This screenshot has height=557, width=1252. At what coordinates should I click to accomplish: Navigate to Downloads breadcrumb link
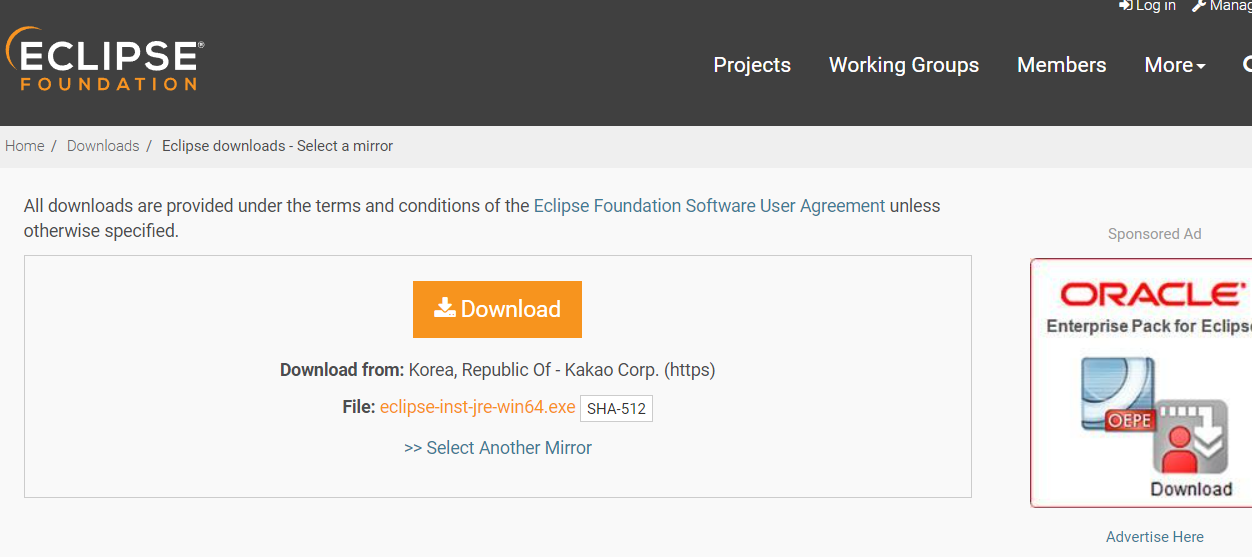coord(103,146)
